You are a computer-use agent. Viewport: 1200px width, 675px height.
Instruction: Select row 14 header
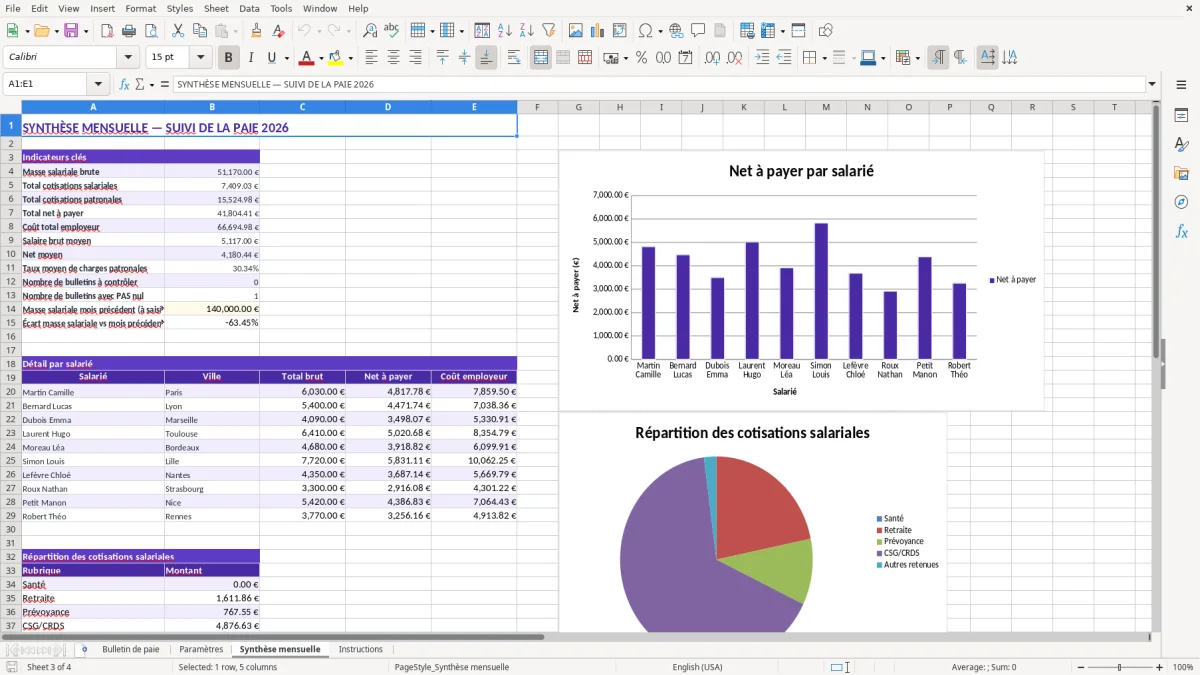(11, 309)
